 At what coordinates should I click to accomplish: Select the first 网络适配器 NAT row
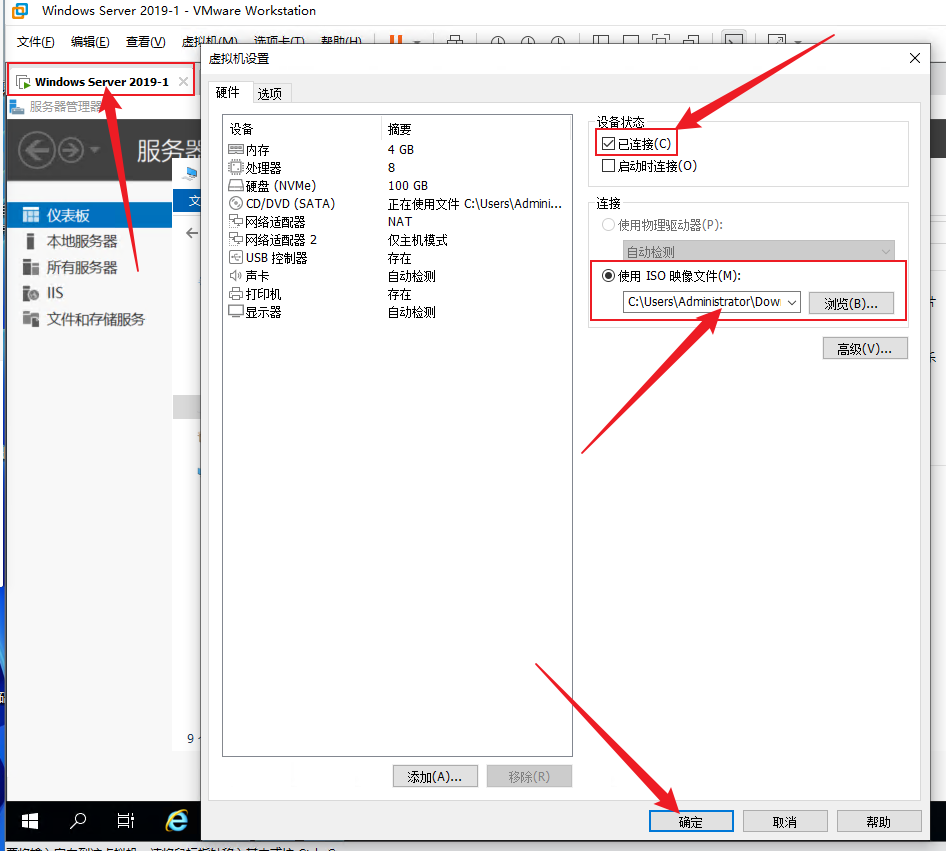[x=396, y=222]
